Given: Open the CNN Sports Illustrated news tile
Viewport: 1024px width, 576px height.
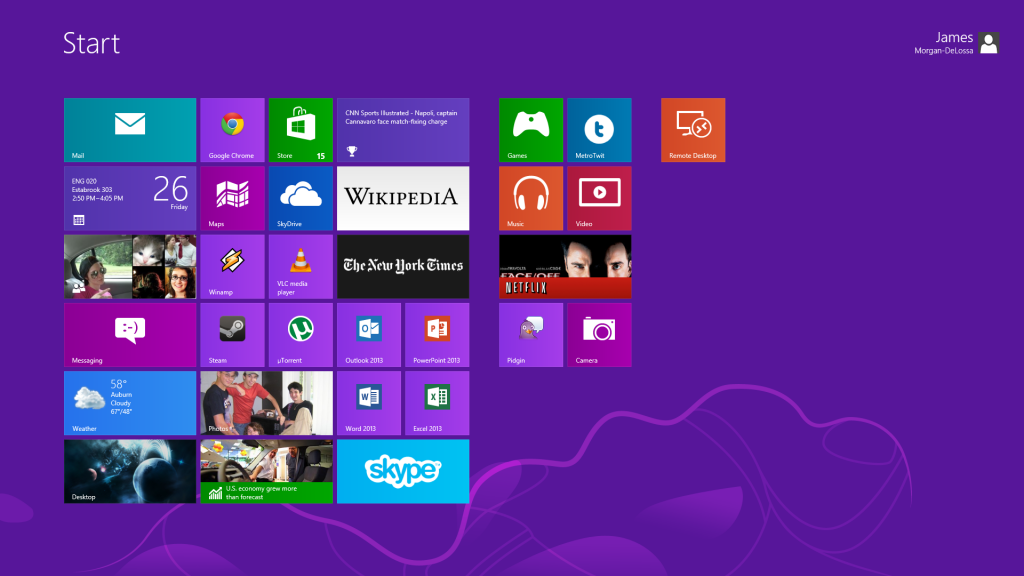Looking at the screenshot, I should [x=403, y=130].
